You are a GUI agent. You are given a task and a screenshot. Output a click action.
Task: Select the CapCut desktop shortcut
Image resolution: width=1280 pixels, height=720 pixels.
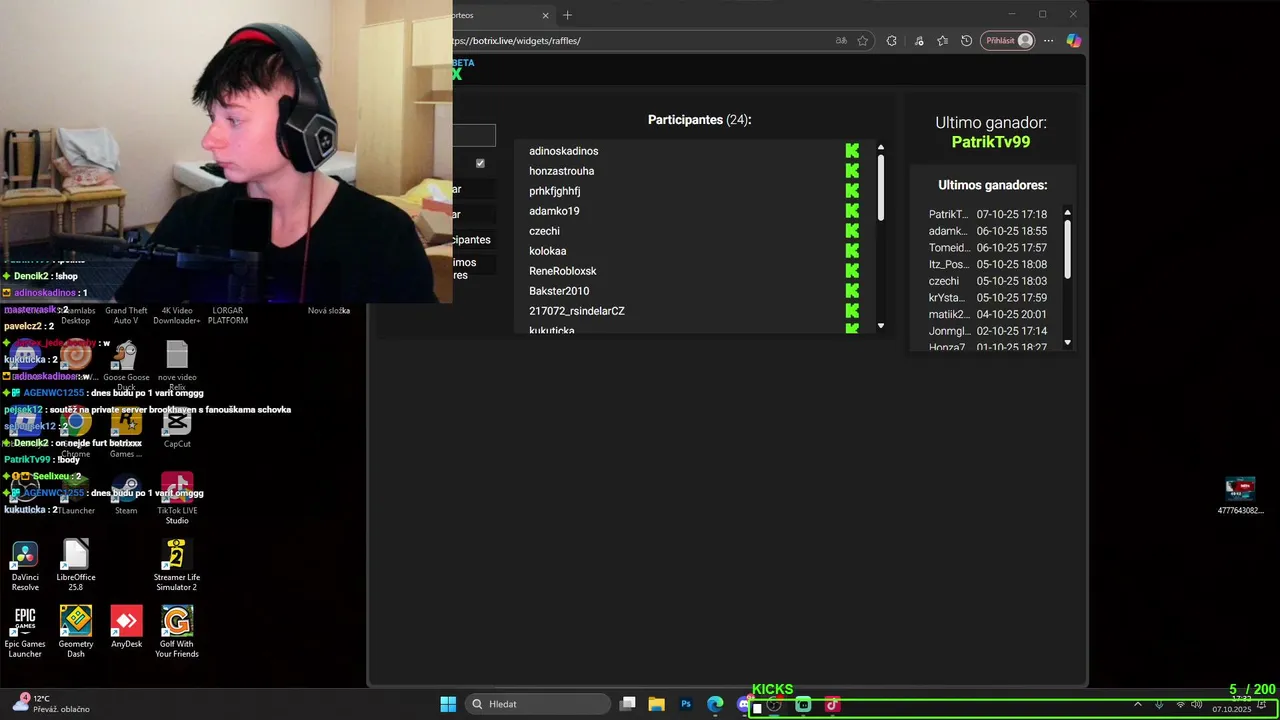pyautogui.click(x=177, y=428)
